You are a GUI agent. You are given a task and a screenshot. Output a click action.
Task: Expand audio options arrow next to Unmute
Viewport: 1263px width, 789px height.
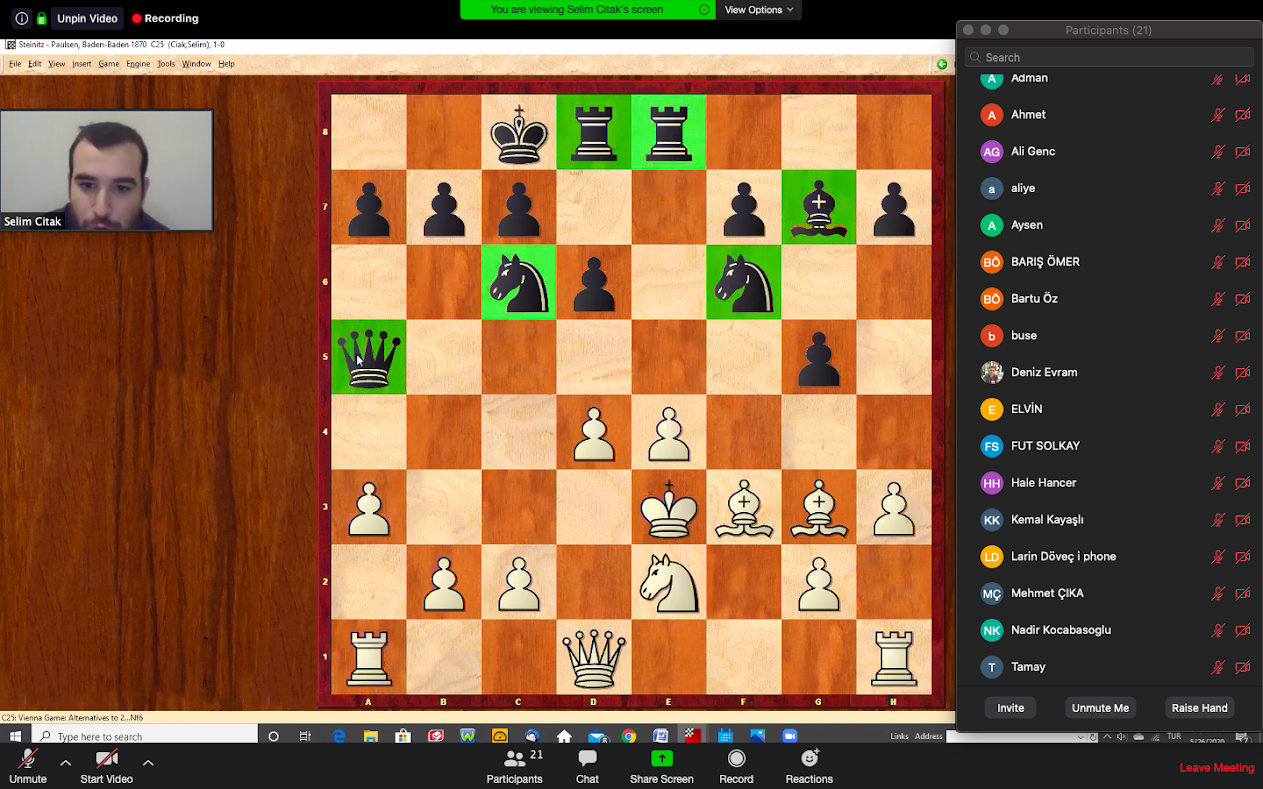point(65,763)
